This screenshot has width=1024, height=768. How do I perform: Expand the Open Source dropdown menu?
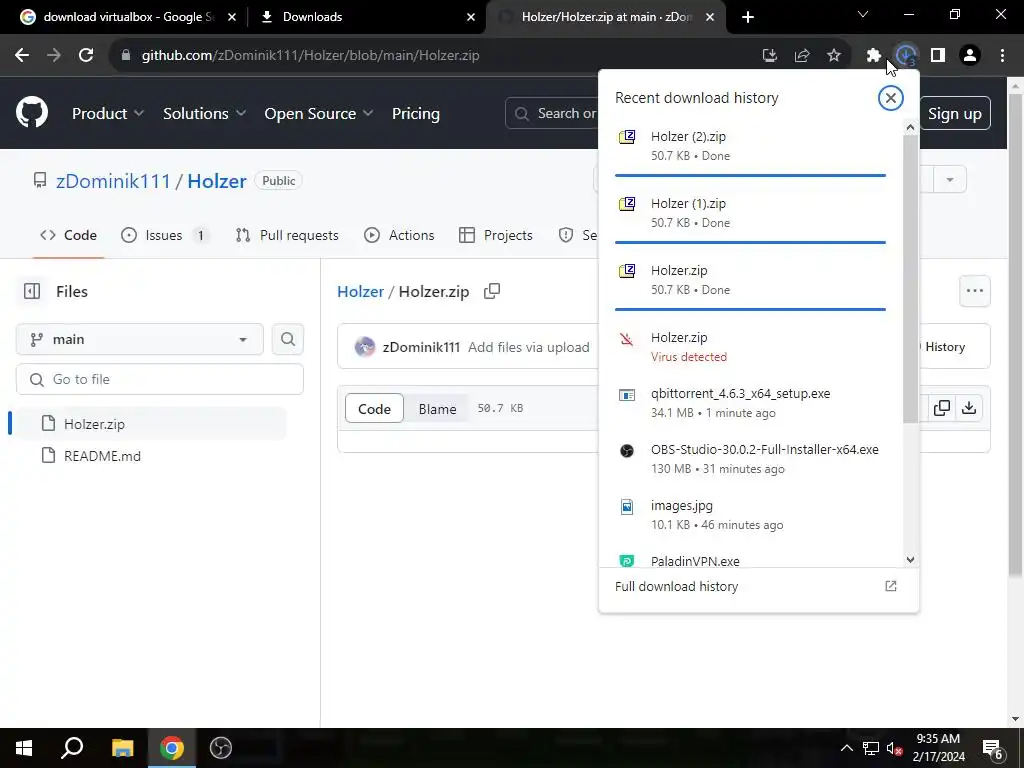319,113
